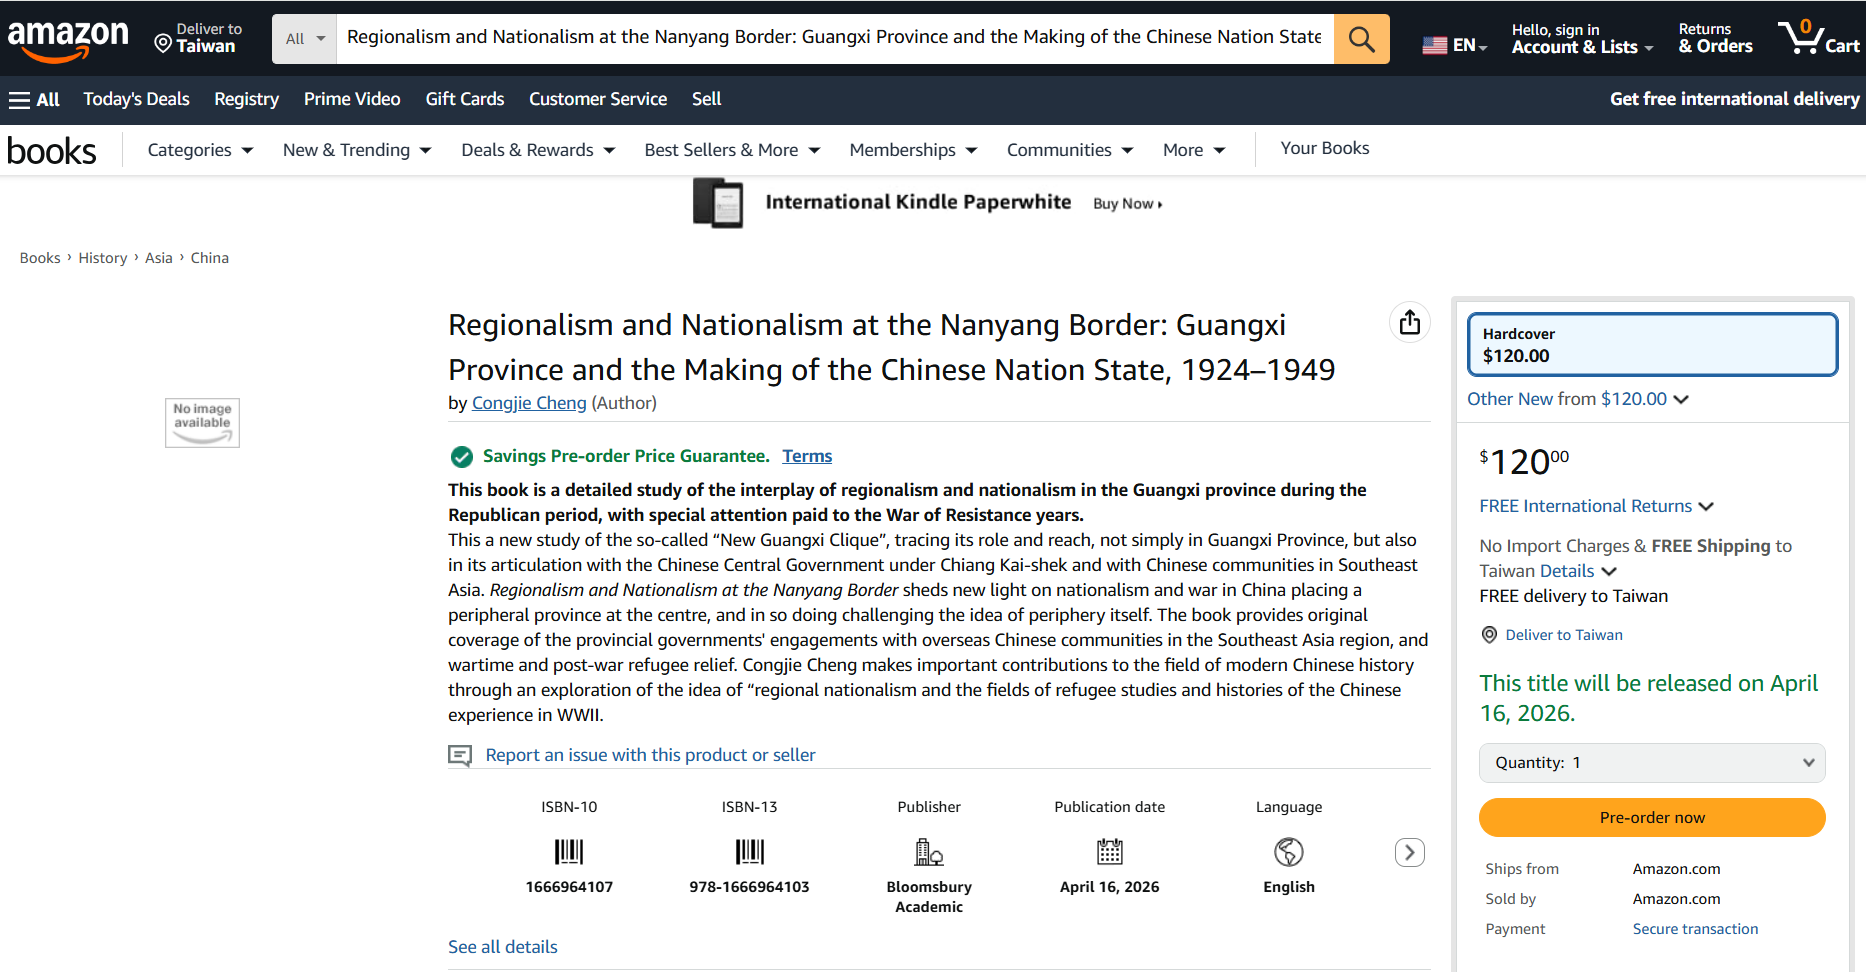Click the share icon beside book title
Screen dimensions: 1866x972
[x=1409, y=322]
